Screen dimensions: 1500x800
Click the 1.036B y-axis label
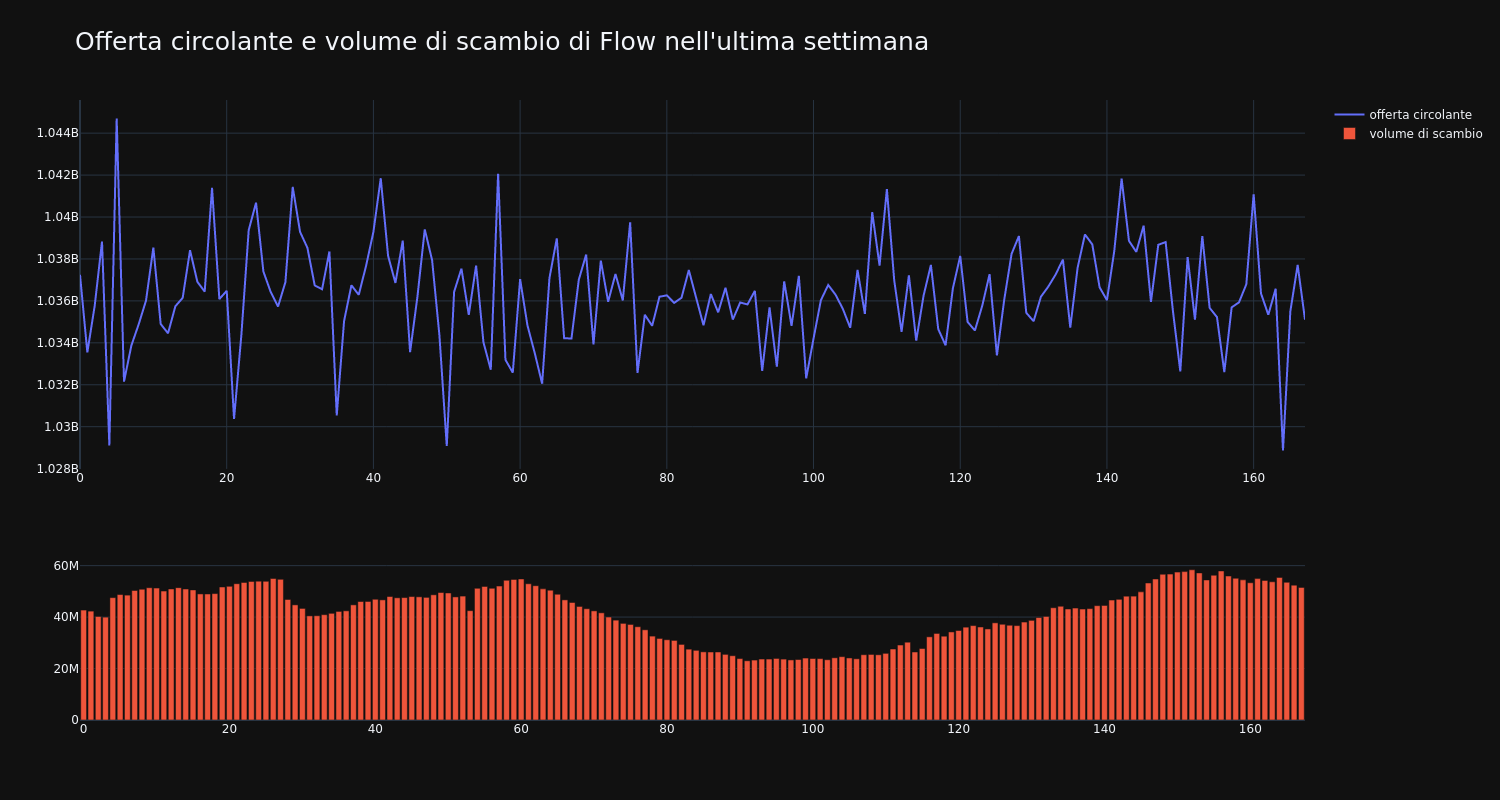coord(57,301)
